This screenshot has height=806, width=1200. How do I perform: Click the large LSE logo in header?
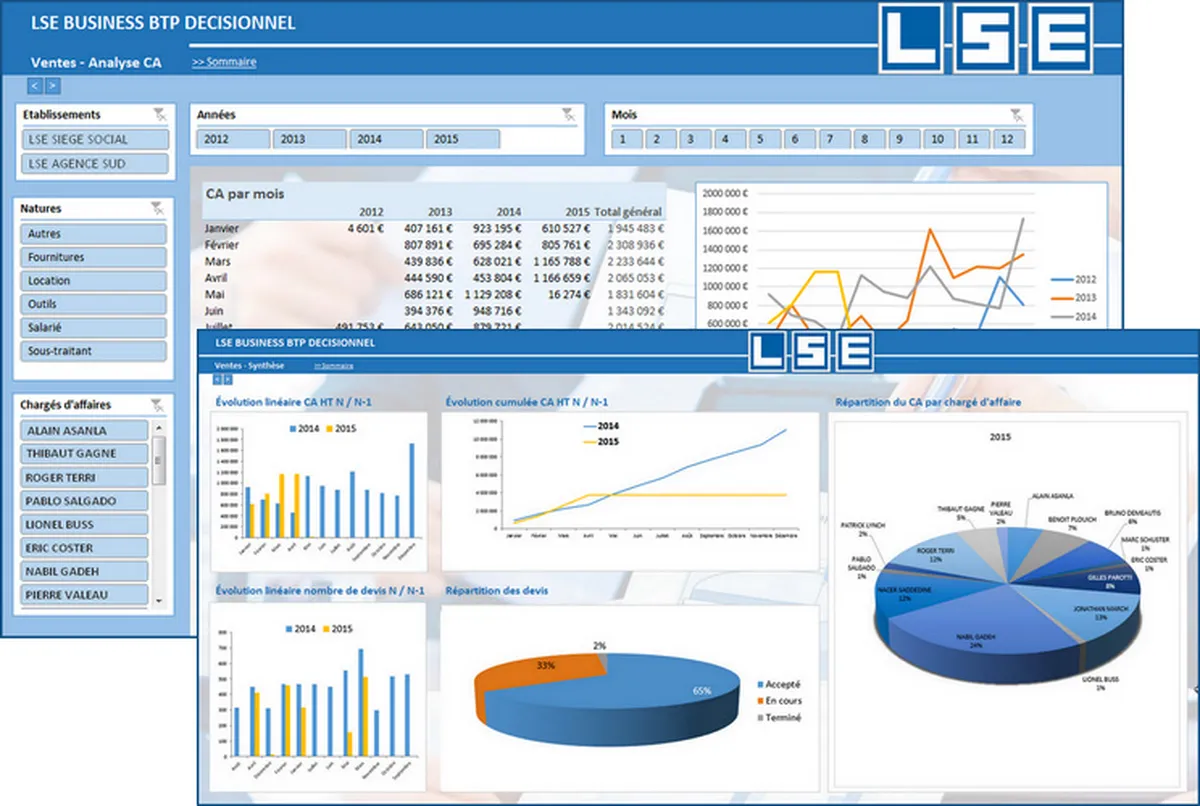(x=985, y=38)
